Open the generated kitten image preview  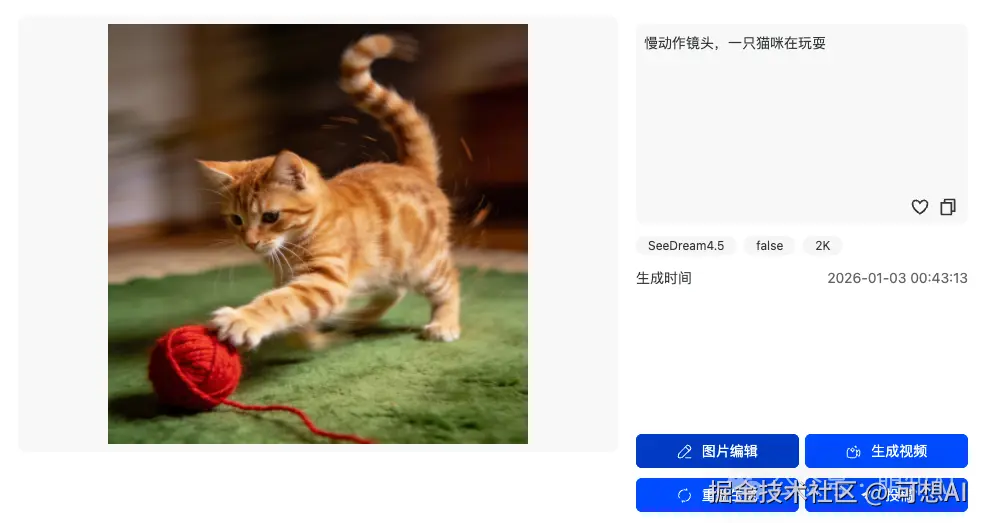(318, 234)
